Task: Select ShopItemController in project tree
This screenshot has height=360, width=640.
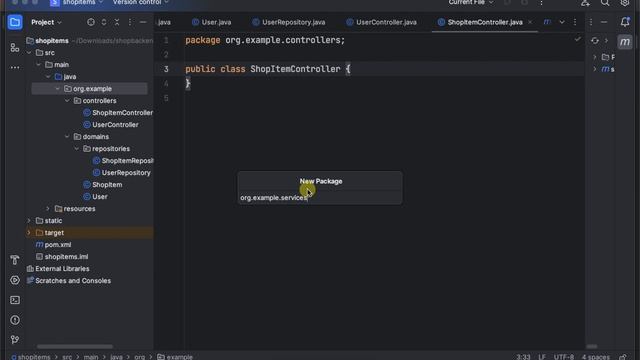Action: coord(118,113)
